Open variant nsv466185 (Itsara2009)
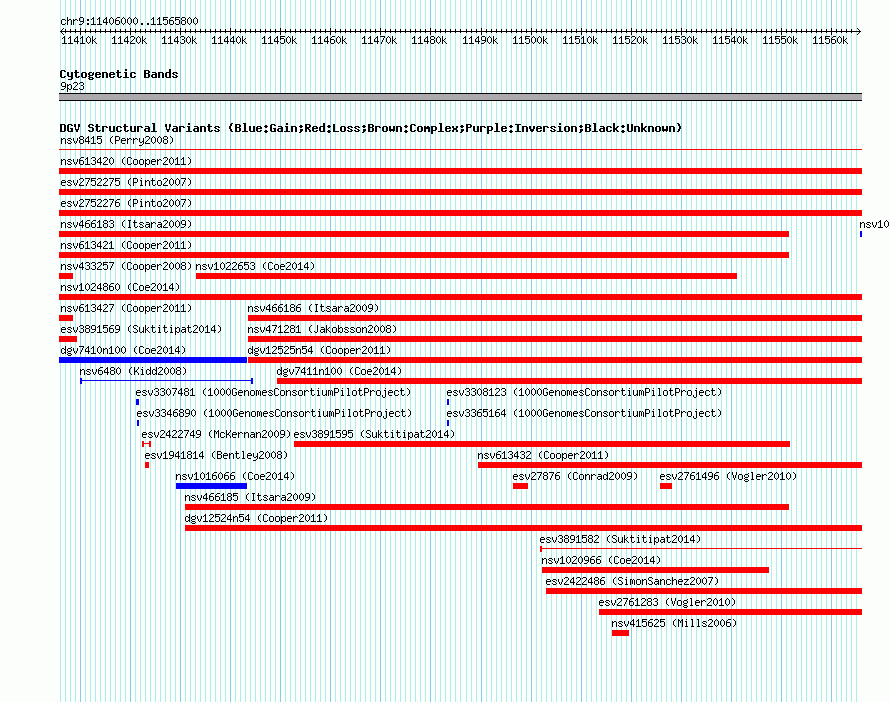Image resolution: width=890 pixels, height=702 pixels. coord(250,497)
